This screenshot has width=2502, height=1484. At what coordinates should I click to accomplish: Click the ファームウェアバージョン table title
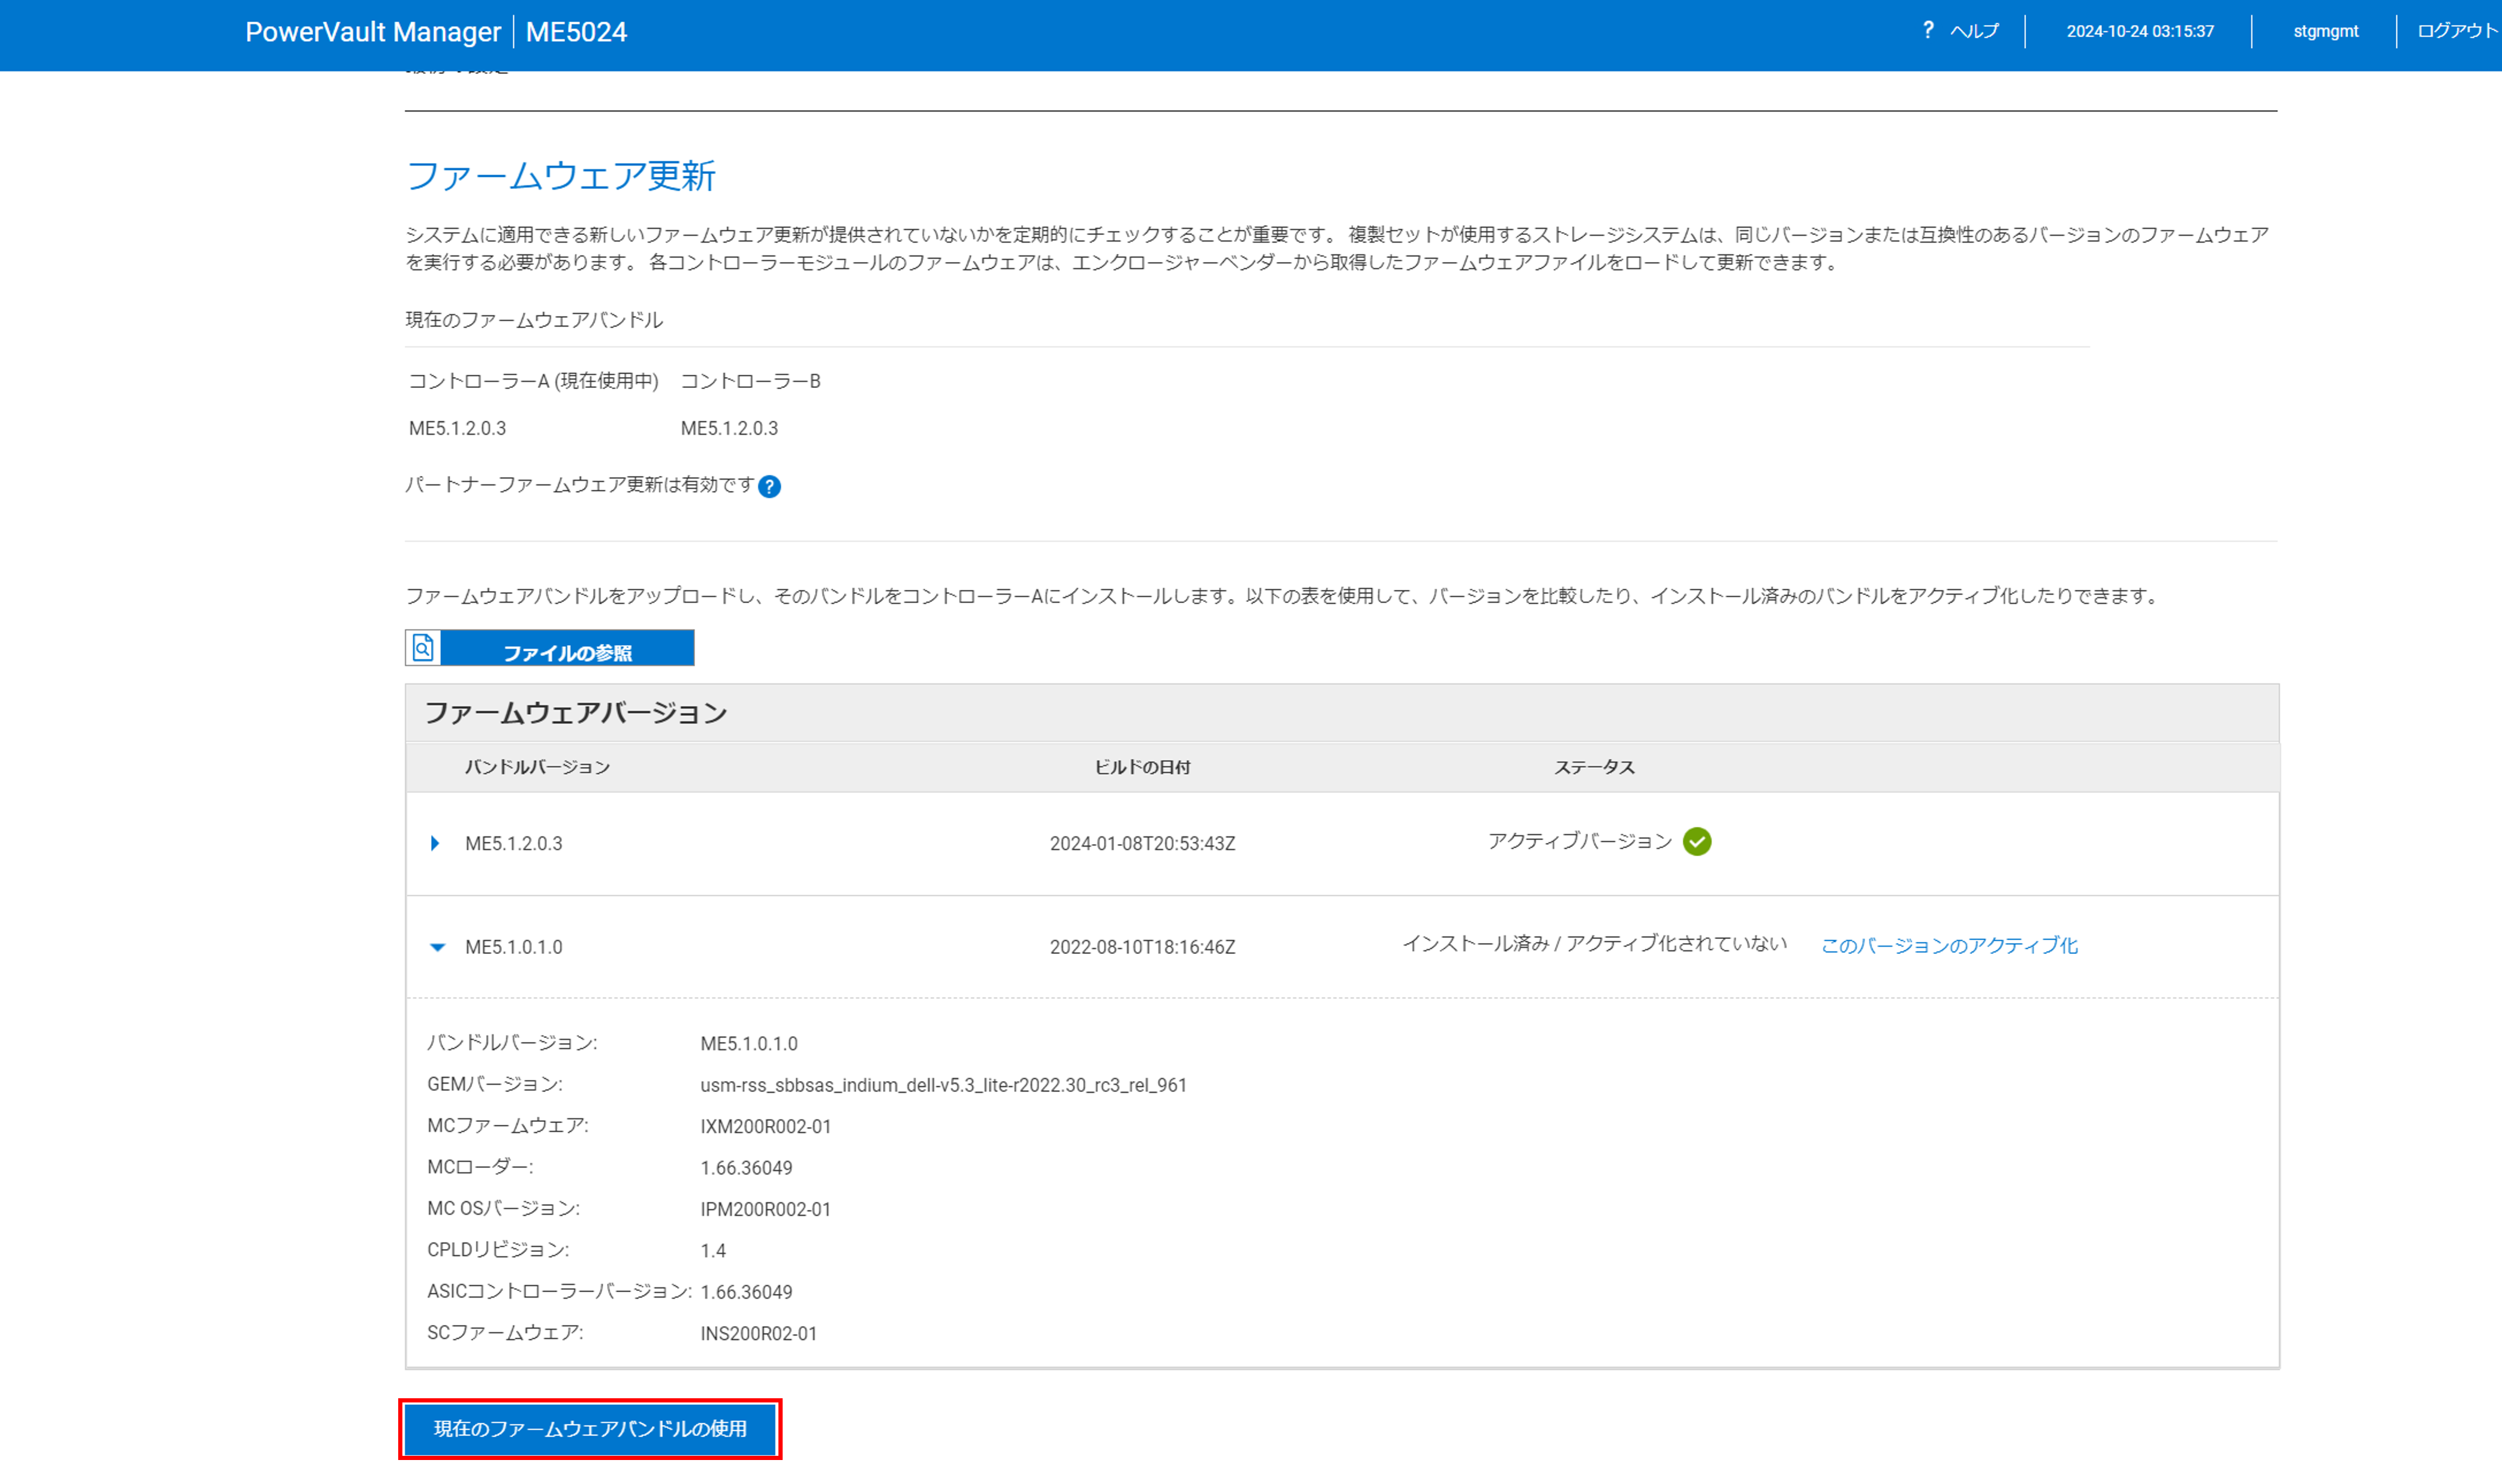pyautogui.click(x=576, y=712)
